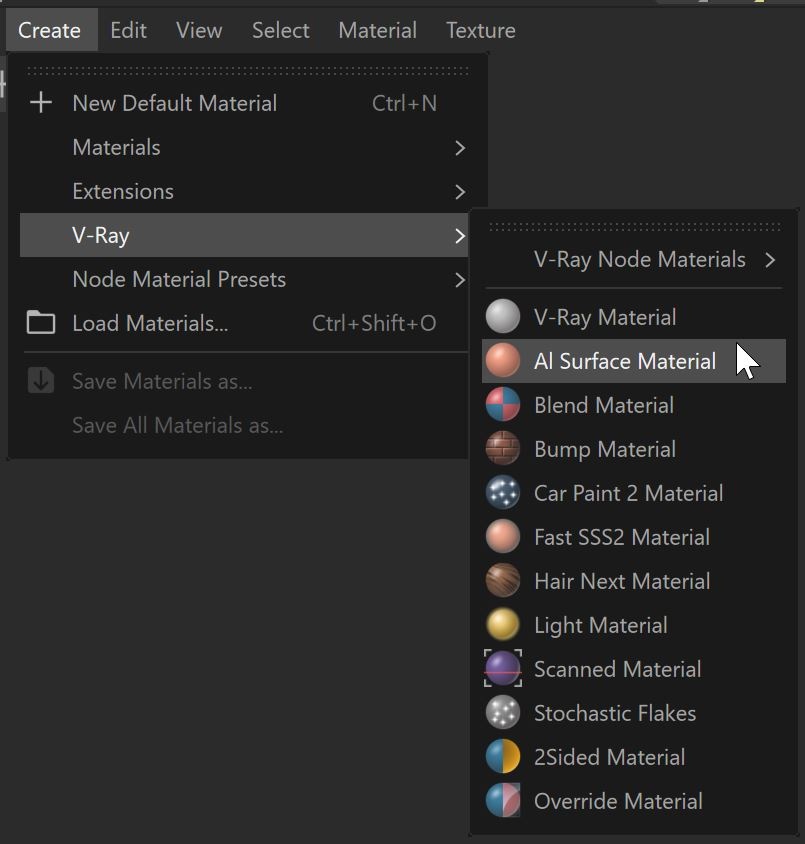Expand the Materials submenu arrow
The width and height of the screenshot is (805, 844).
click(x=459, y=148)
